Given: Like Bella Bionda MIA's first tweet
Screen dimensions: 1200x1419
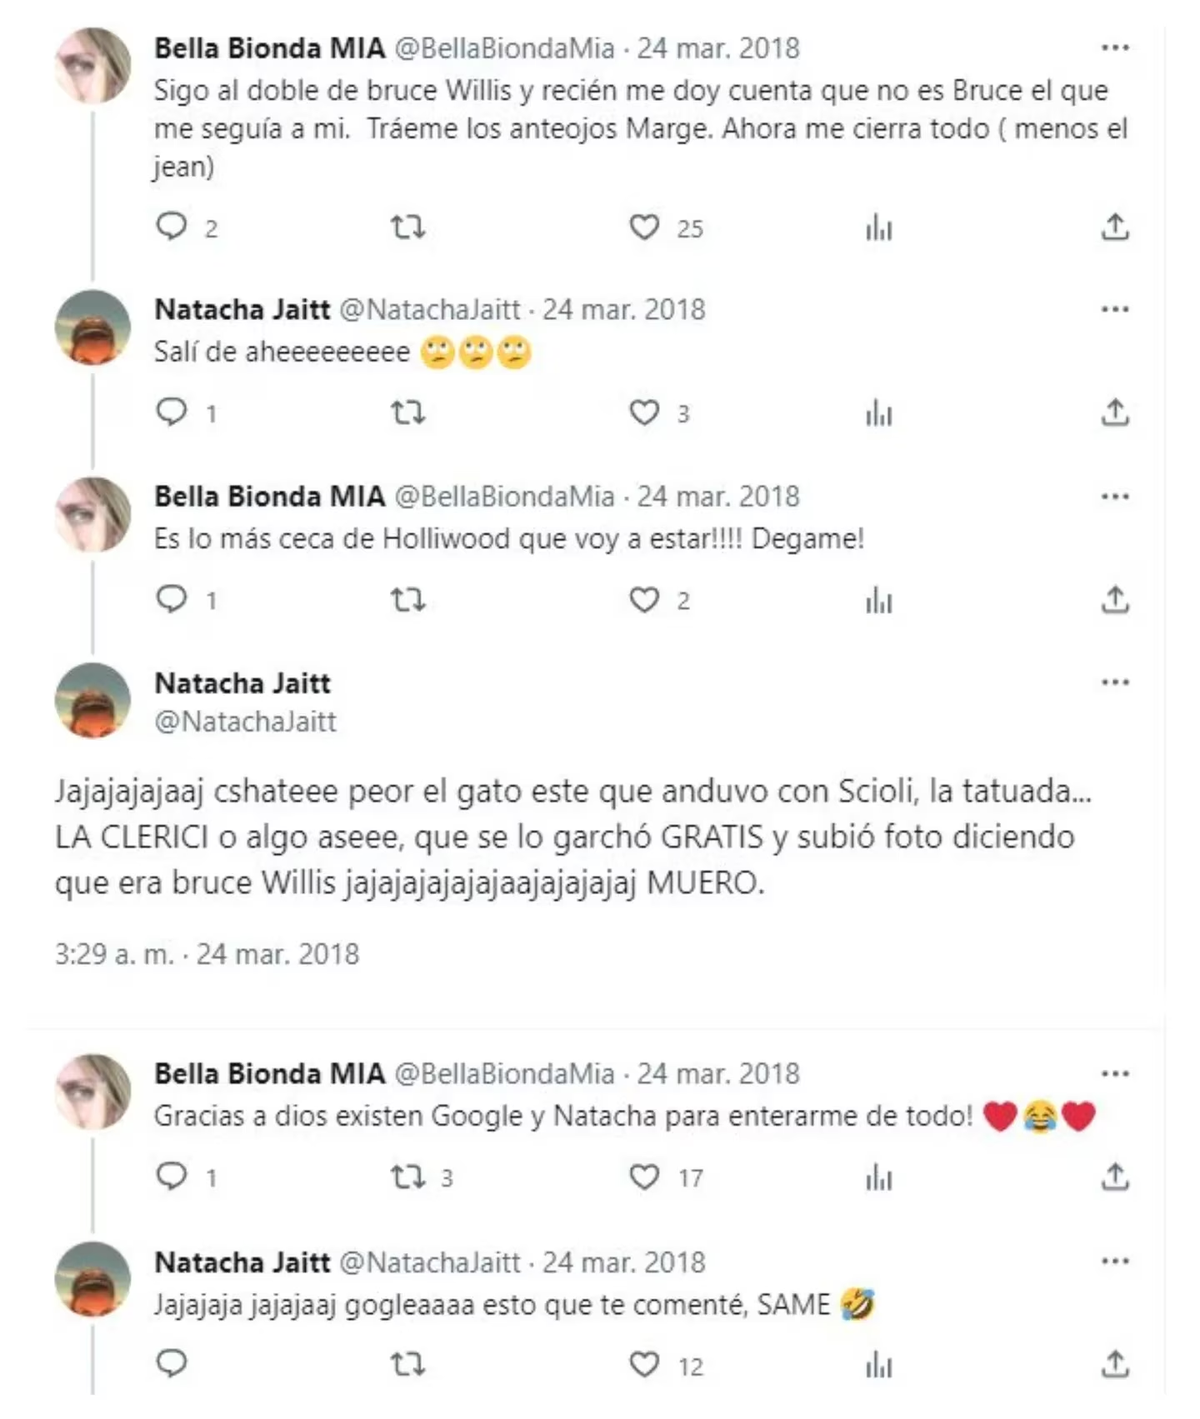Looking at the screenshot, I should click(645, 227).
